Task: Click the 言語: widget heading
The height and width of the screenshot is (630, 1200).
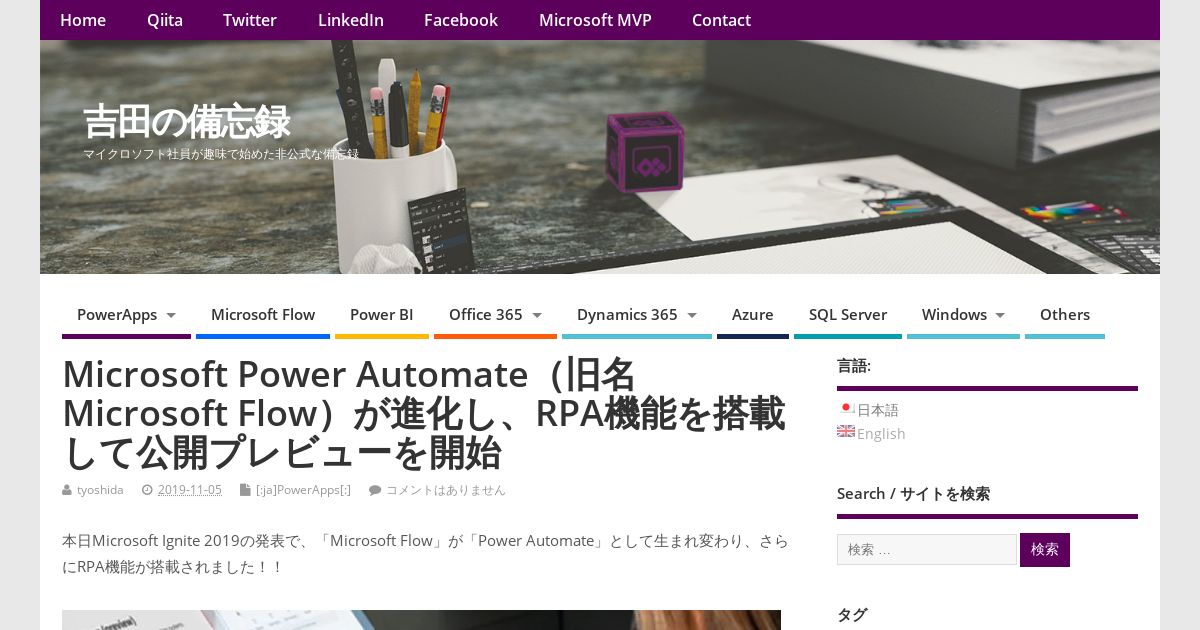Action: pos(854,366)
